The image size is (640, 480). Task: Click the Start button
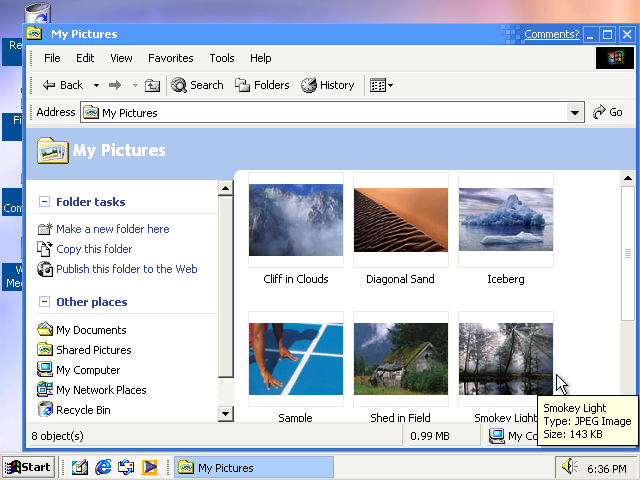point(28,467)
